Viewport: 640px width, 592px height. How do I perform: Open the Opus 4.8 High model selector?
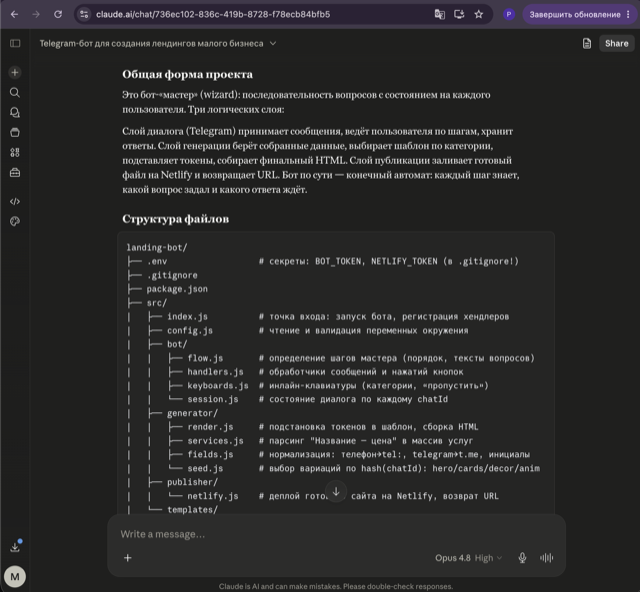(x=468, y=558)
